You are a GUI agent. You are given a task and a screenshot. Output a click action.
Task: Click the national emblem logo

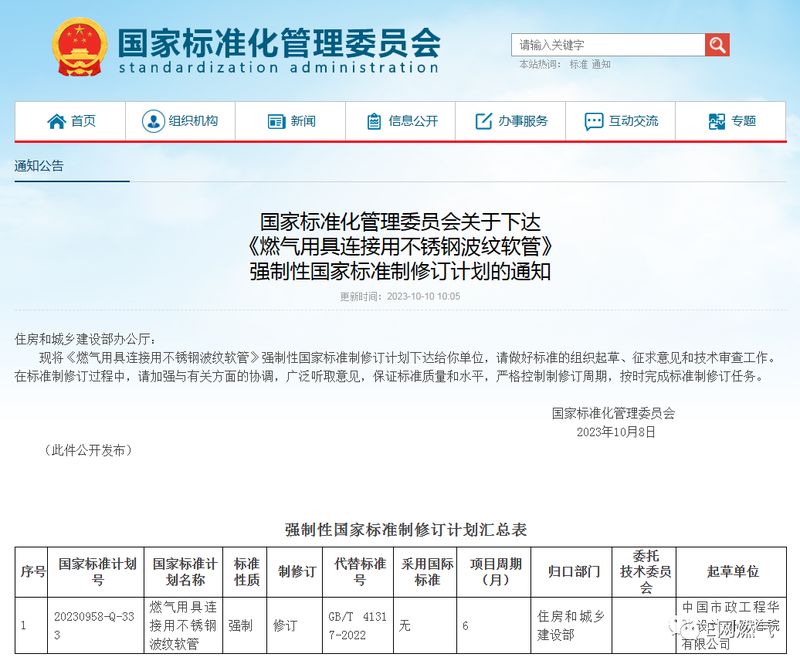coord(81,47)
